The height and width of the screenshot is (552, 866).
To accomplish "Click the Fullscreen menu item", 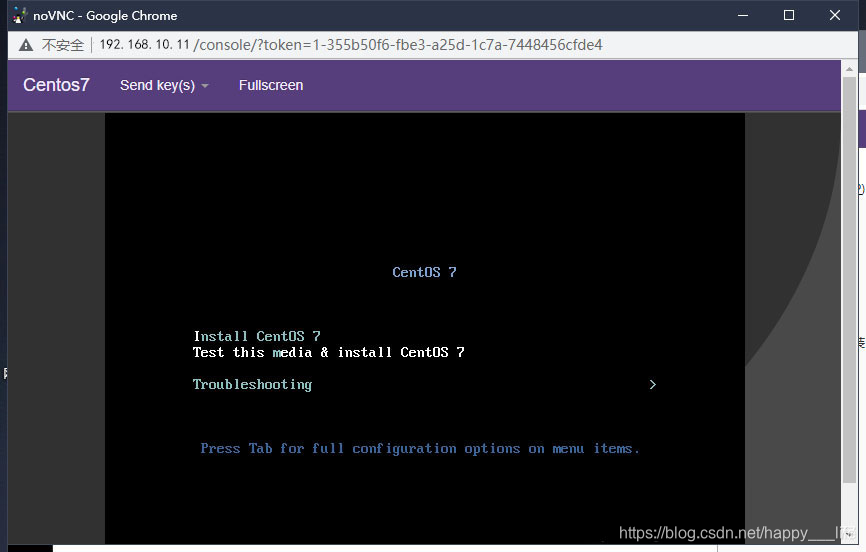I will click(271, 86).
